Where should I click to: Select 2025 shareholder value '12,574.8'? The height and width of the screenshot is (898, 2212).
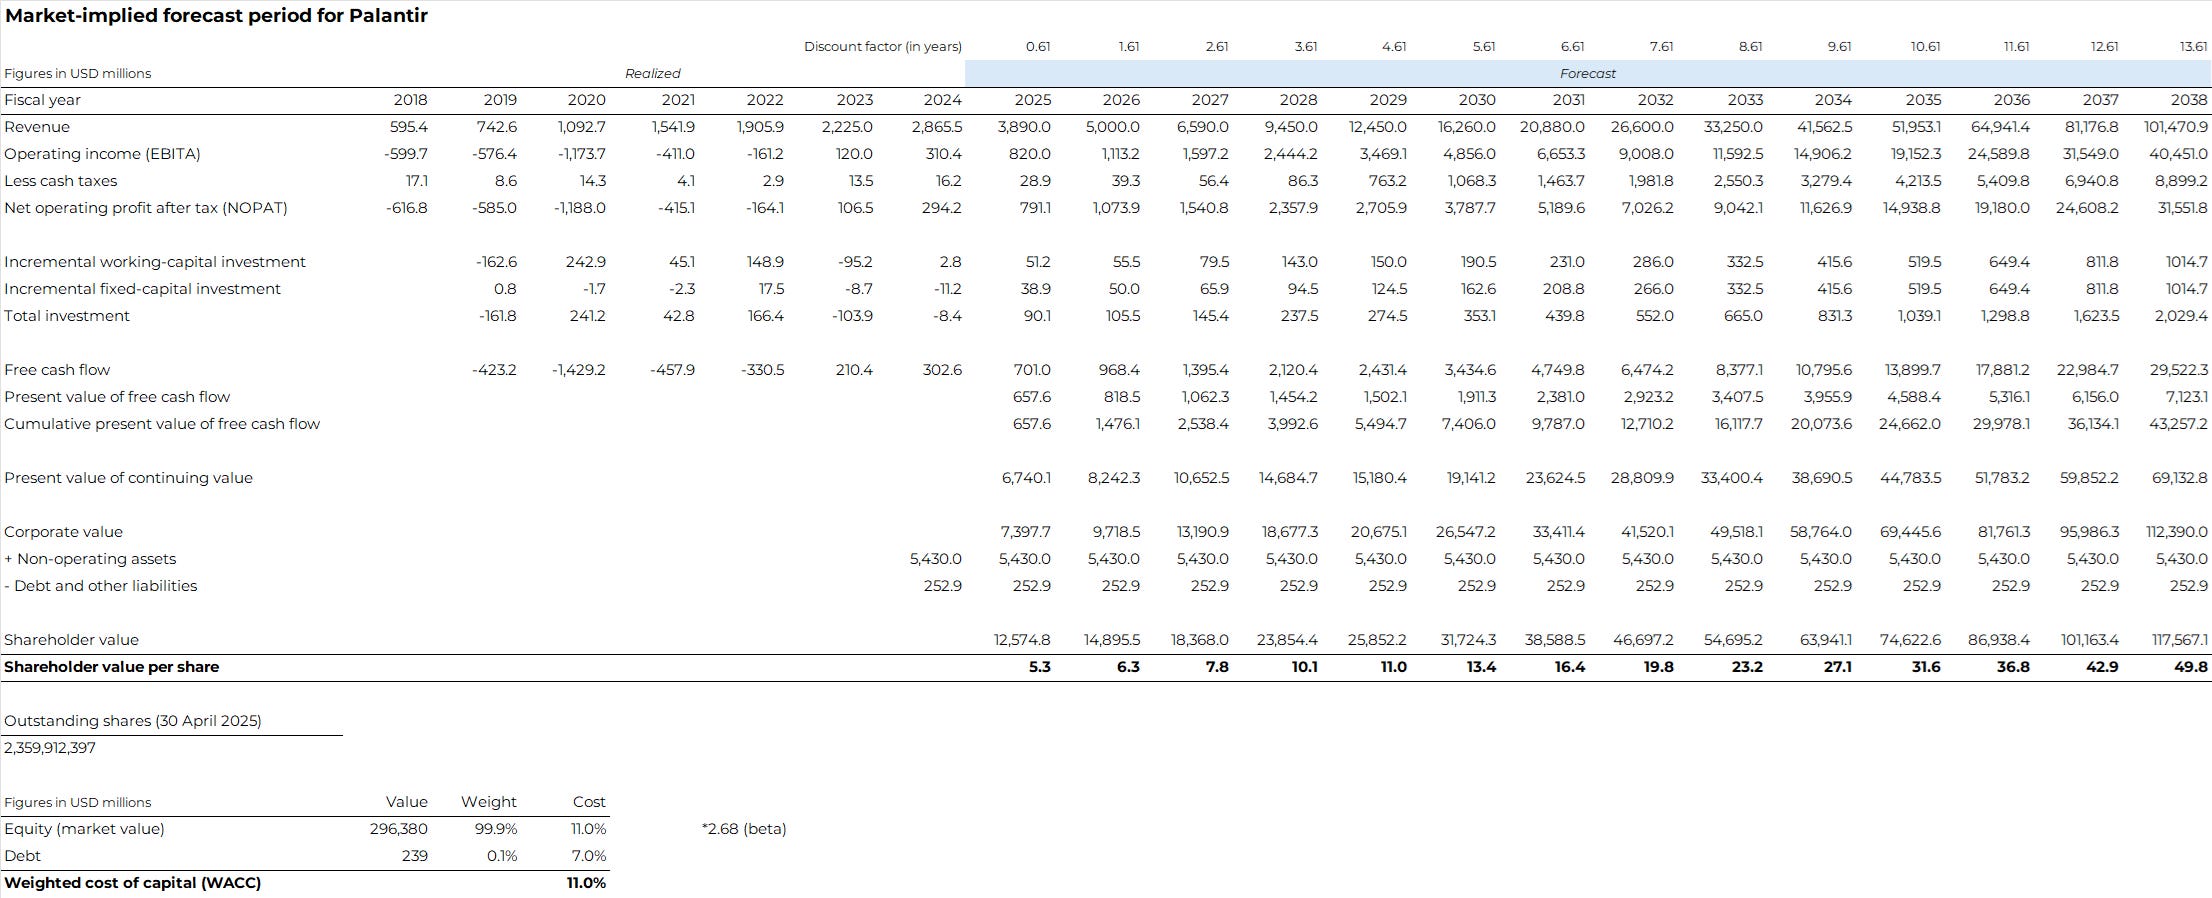point(1023,640)
